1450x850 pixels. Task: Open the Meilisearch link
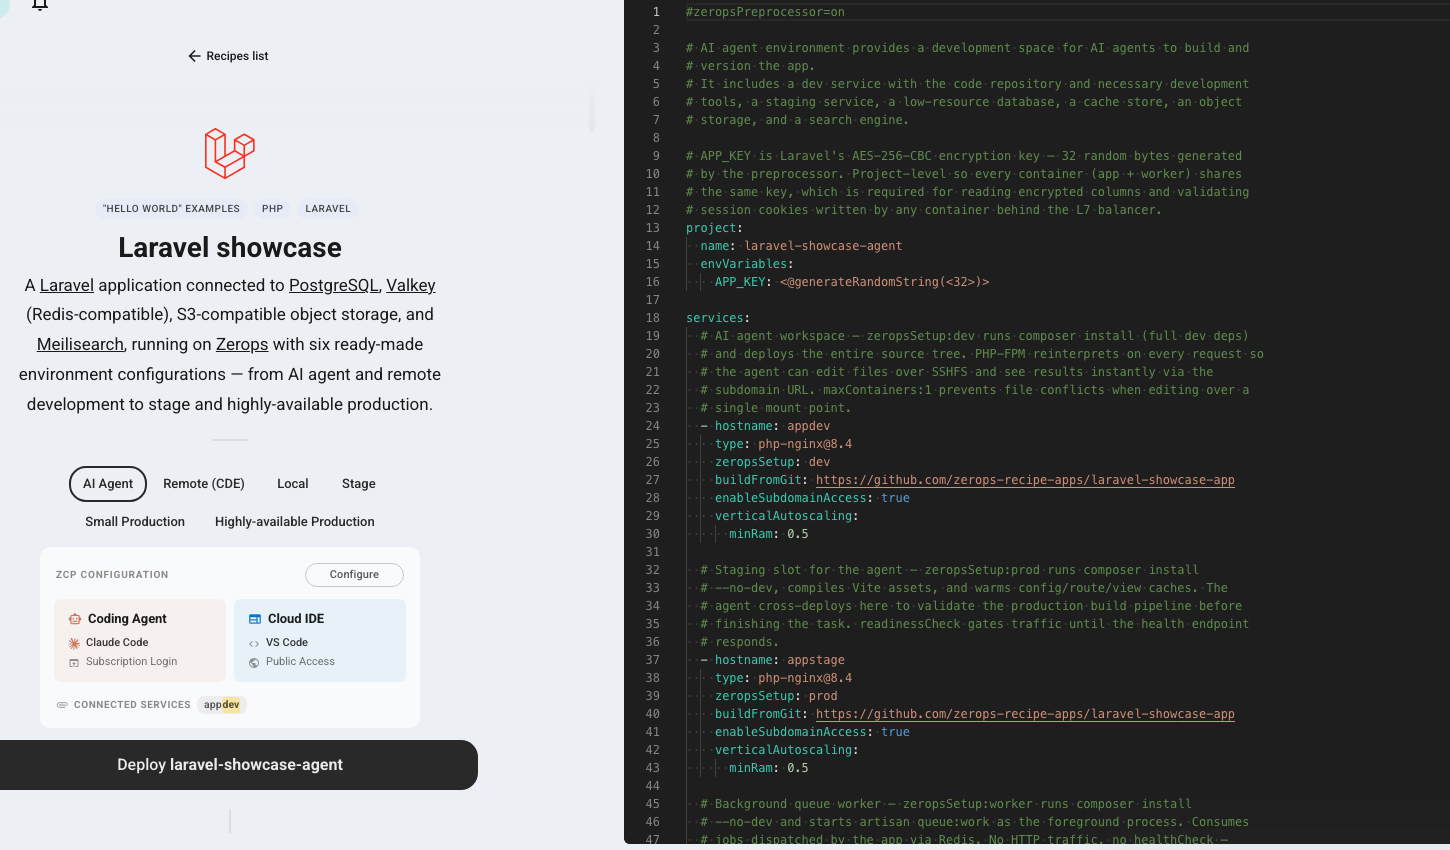point(80,344)
